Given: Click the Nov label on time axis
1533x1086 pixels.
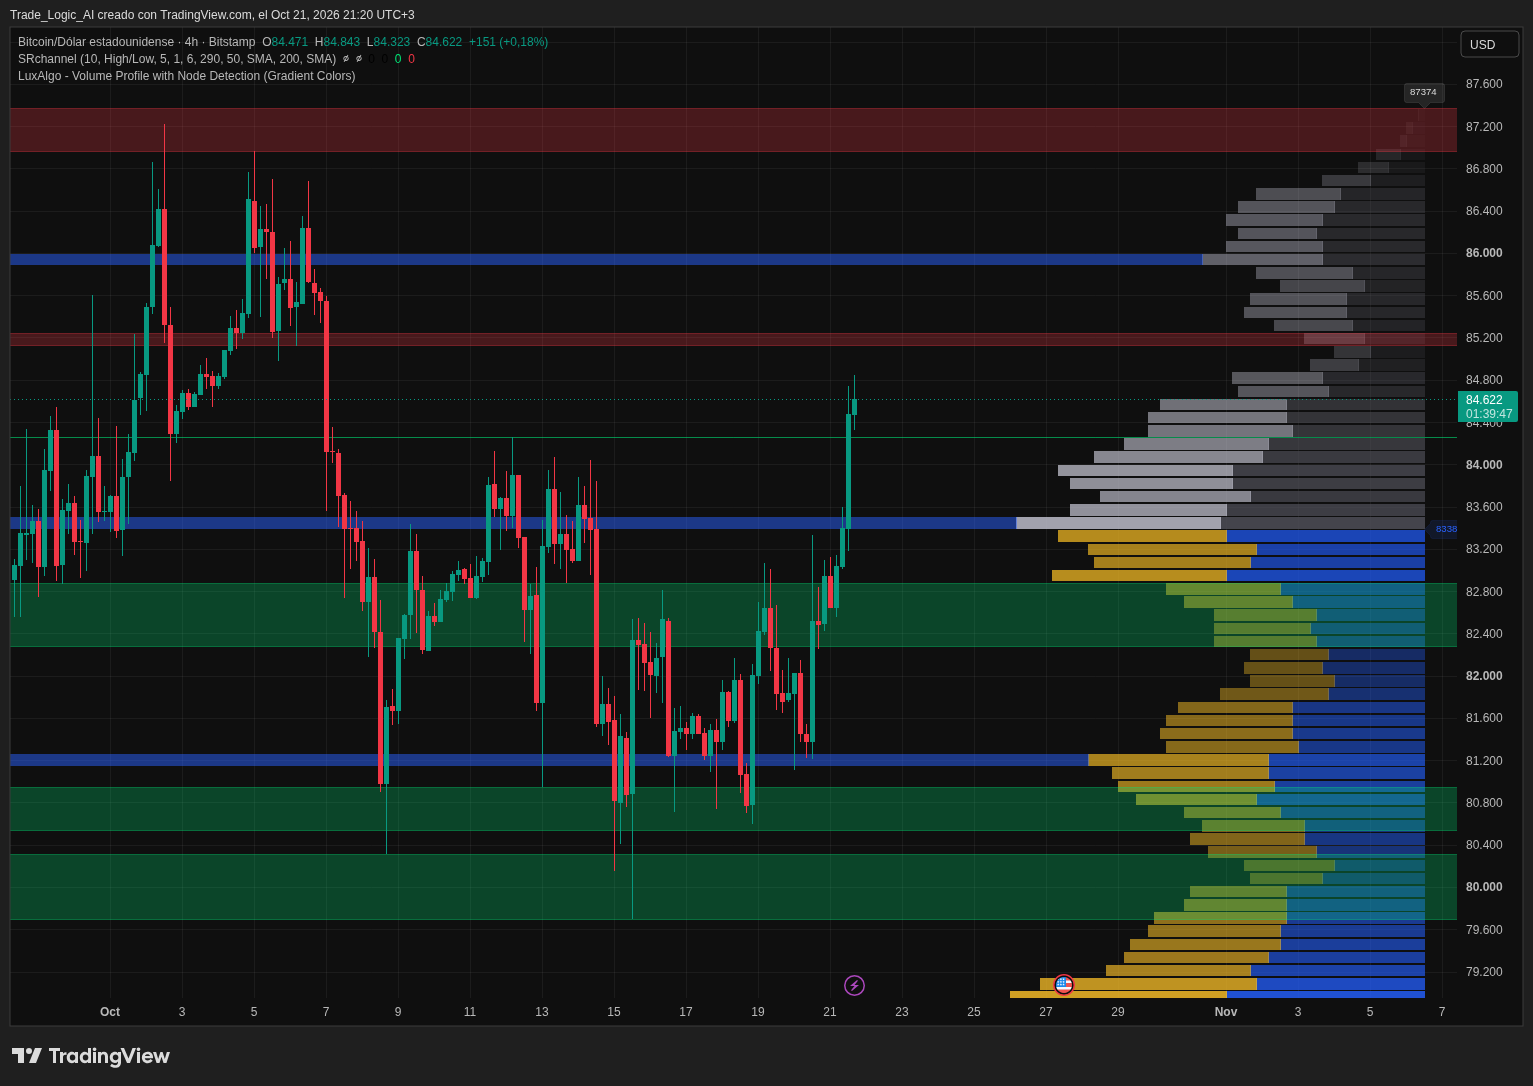Looking at the screenshot, I should (x=1226, y=1012).
